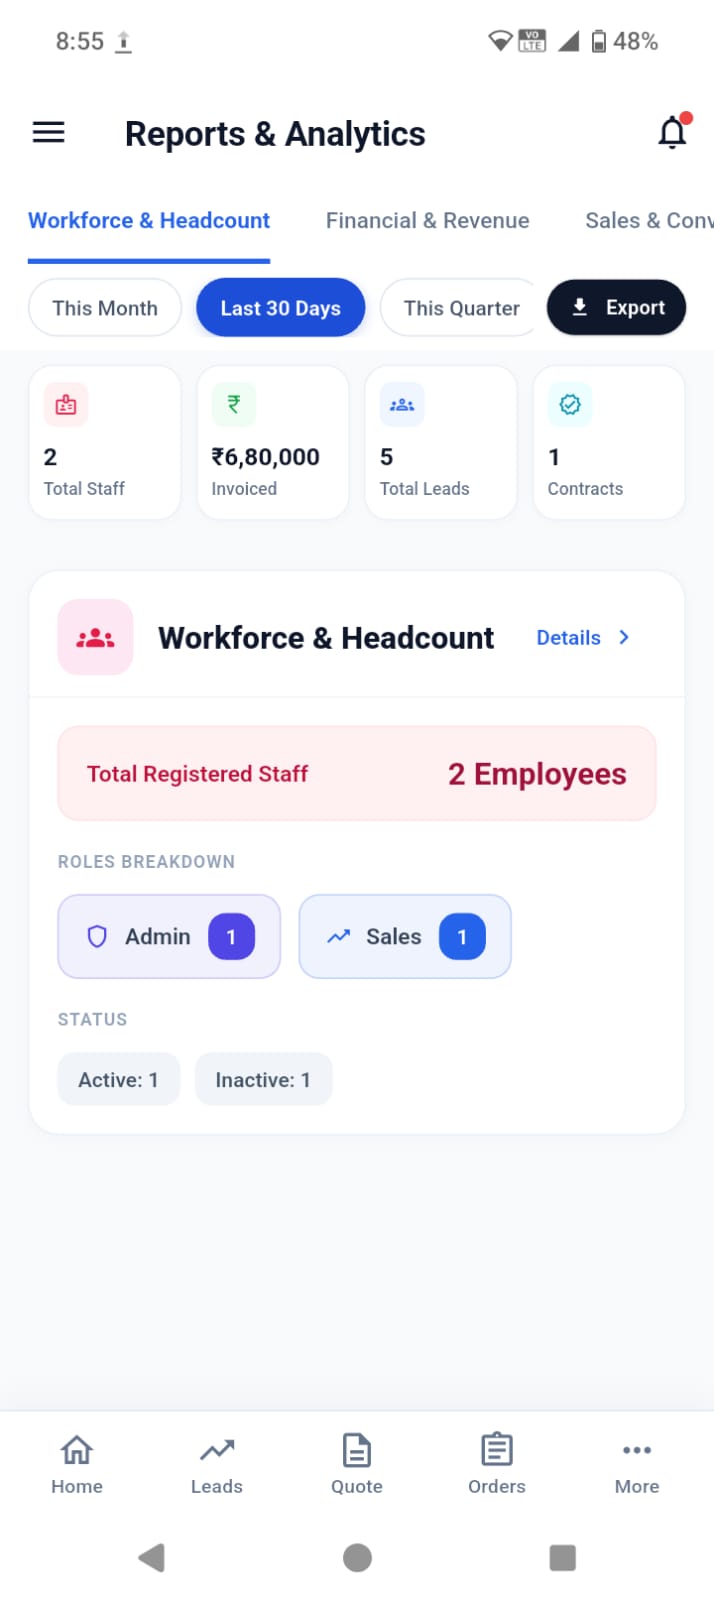Tap Android recent apps square button
Image resolution: width=714 pixels, height=1599 pixels.
tap(563, 1557)
